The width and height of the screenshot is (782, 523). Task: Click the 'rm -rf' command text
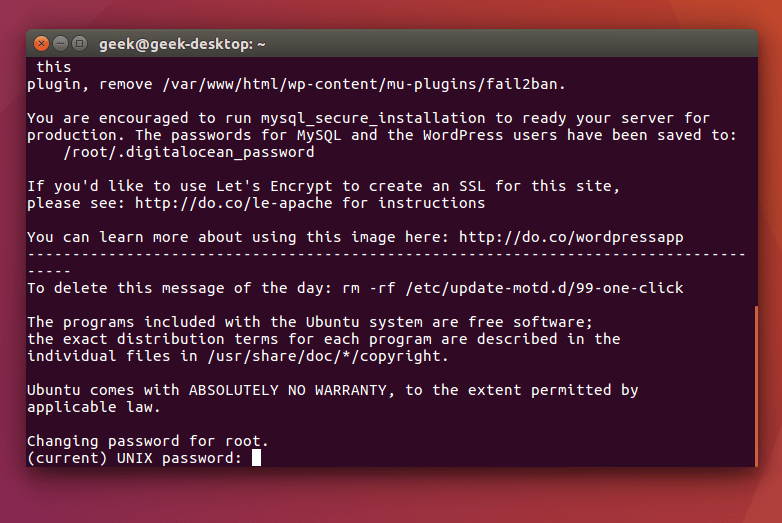click(x=369, y=288)
